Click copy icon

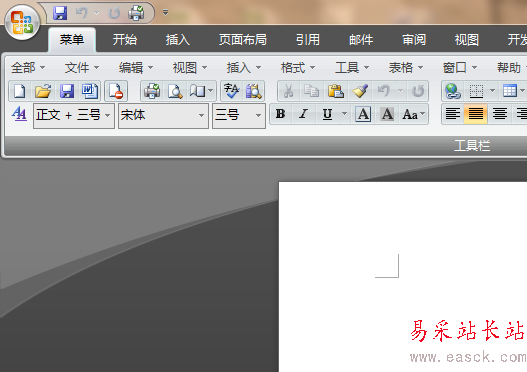pyautogui.click(x=312, y=91)
